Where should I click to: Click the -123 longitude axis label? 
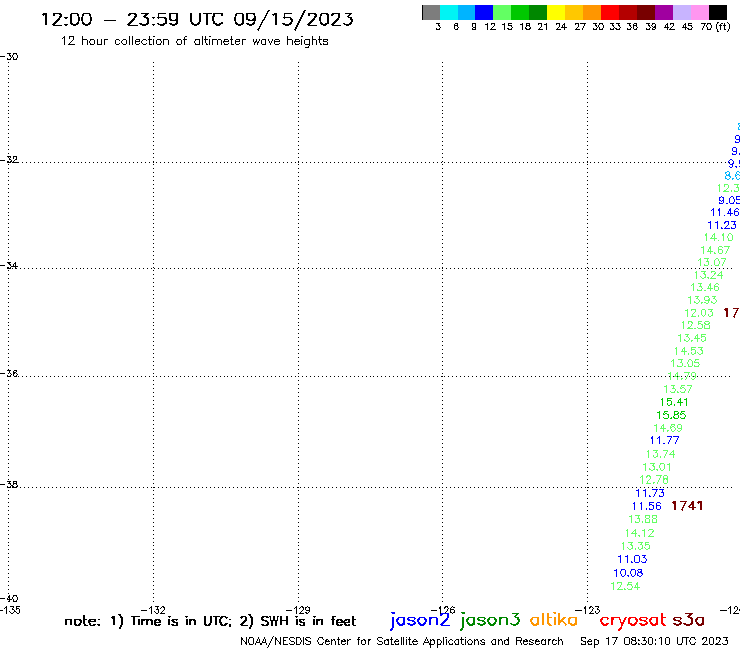588,610
